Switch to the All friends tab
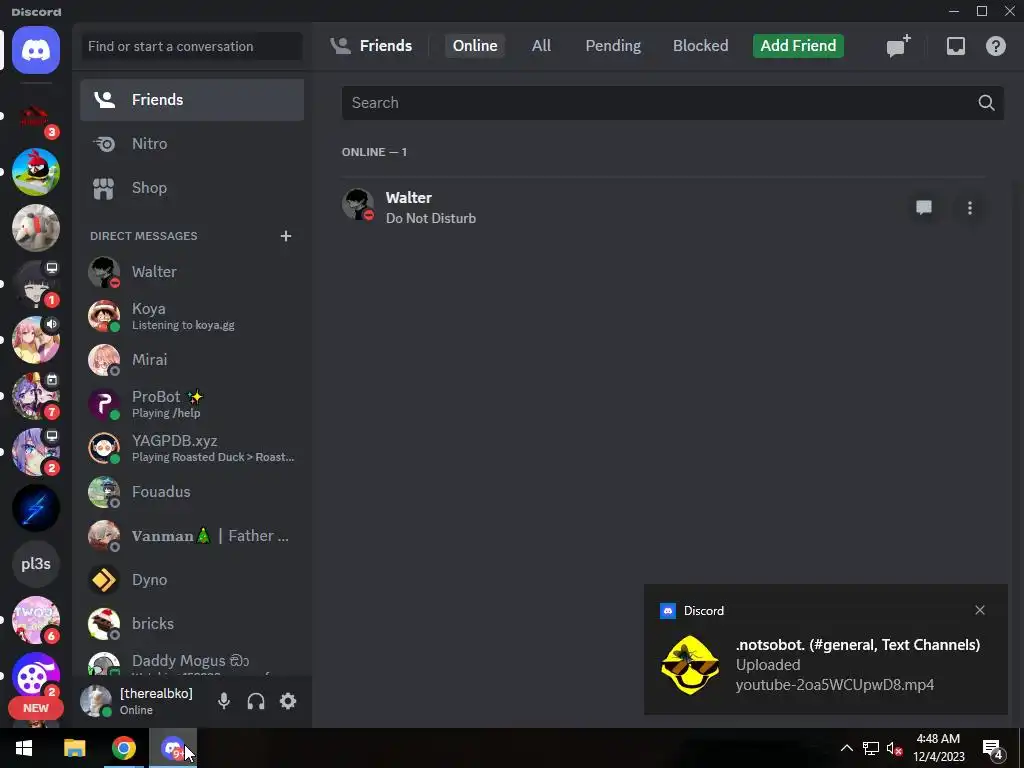 click(541, 46)
